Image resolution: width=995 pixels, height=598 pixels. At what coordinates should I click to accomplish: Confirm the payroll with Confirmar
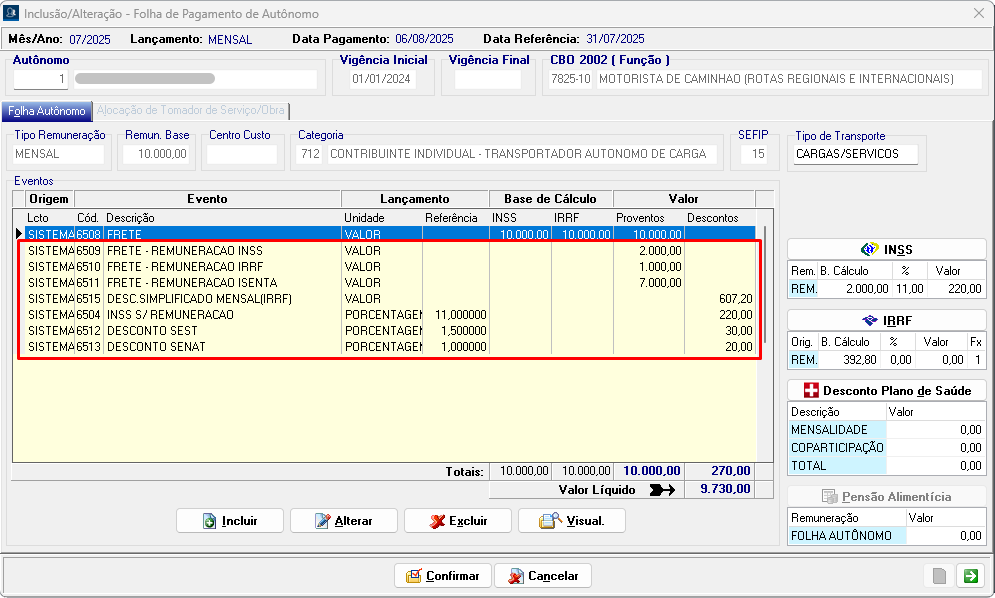(x=443, y=576)
